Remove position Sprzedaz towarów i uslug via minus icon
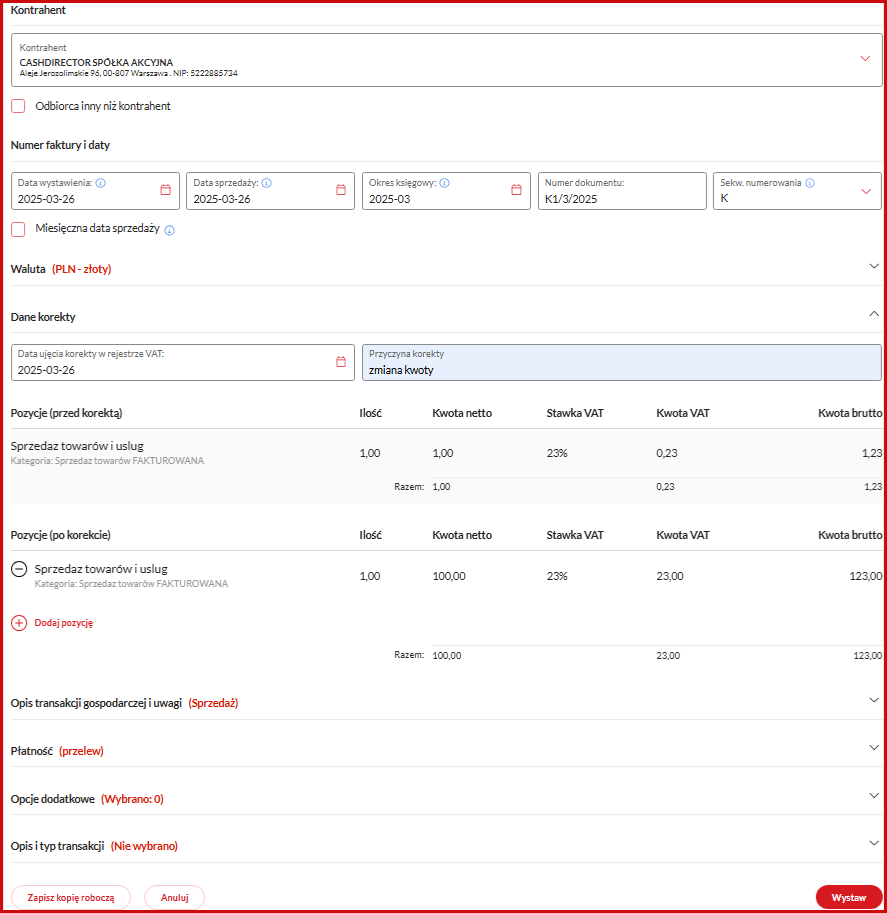Viewport: 887px width, 913px height. coord(19,569)
